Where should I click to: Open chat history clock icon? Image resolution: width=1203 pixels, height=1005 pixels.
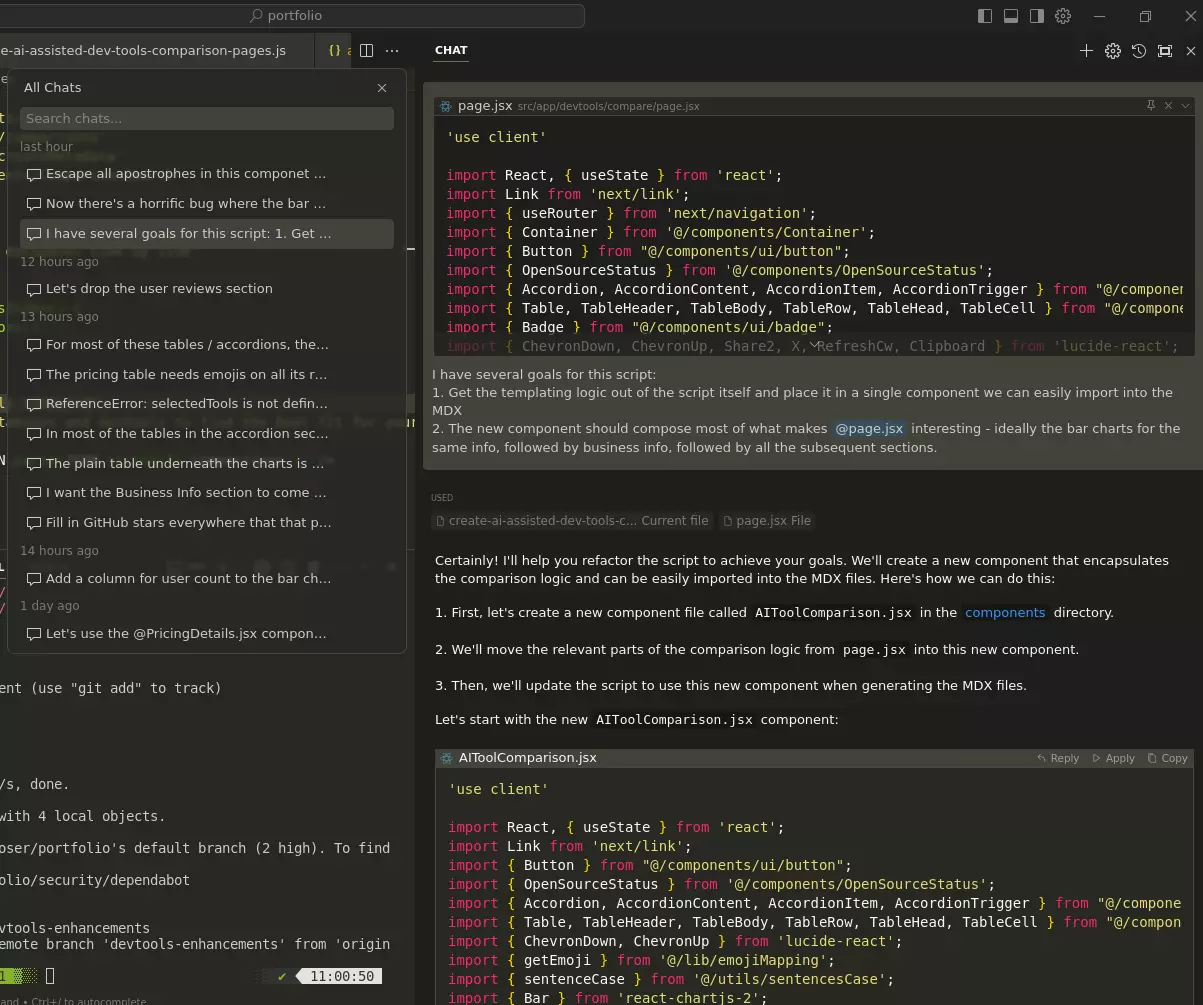click(1138, 51)
